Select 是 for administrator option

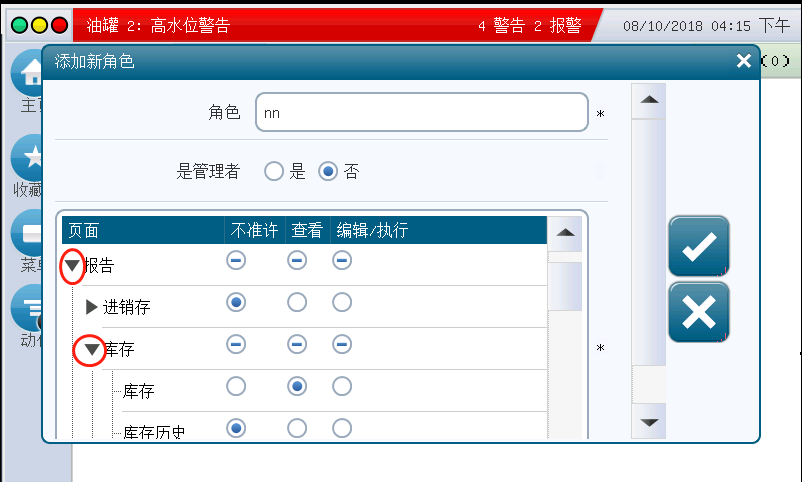click(x=275, y=171)
